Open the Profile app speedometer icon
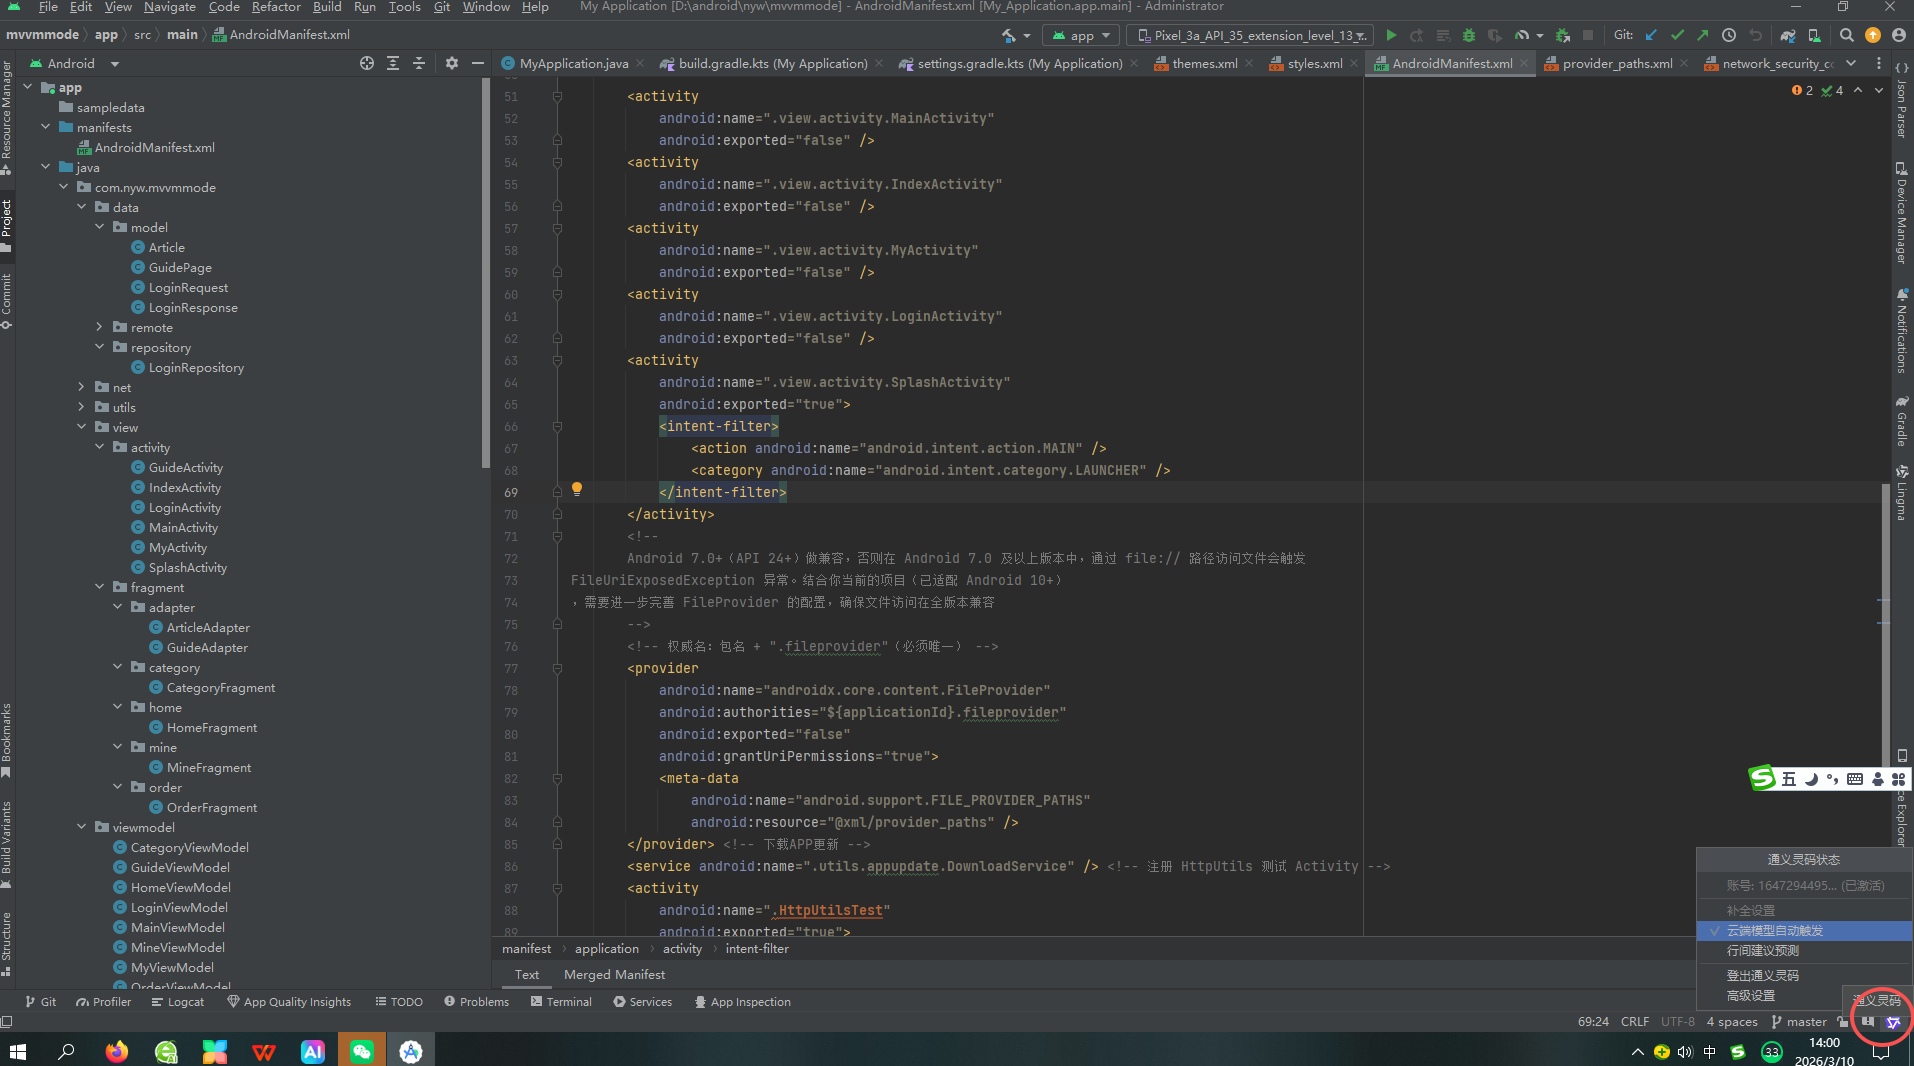Image resolution: width=1914 pixels, height=1066 pixels. tap(1522, 35)
